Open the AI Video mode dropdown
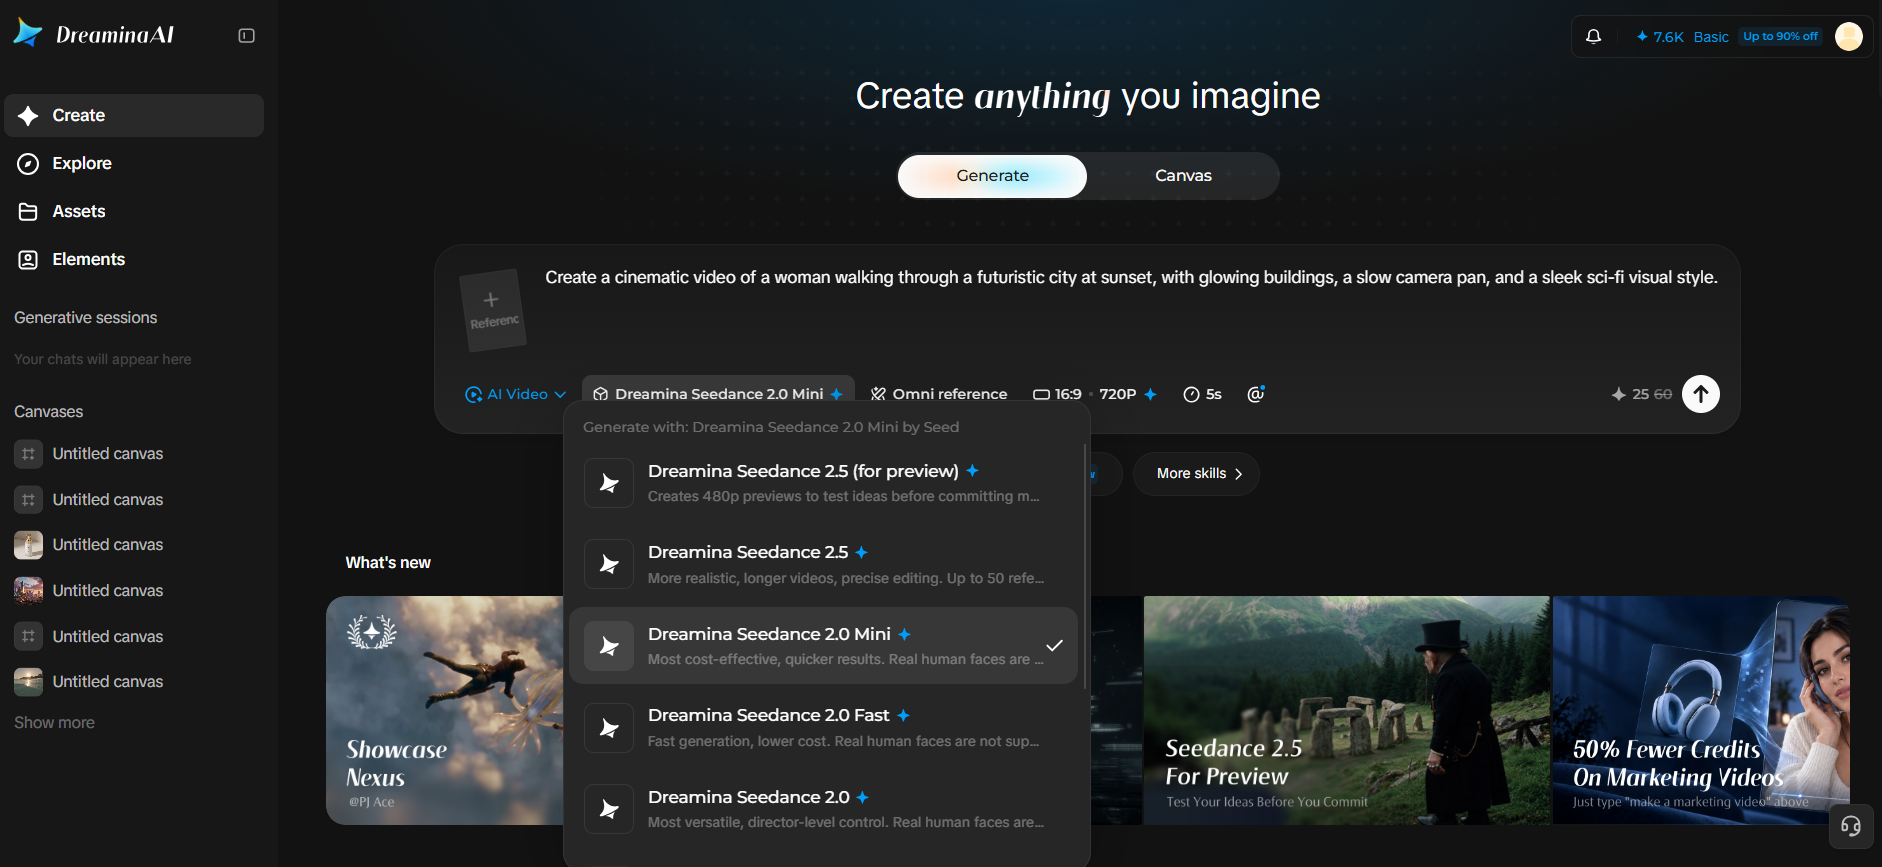This screenshot has height=867, width=1882. 516,394
